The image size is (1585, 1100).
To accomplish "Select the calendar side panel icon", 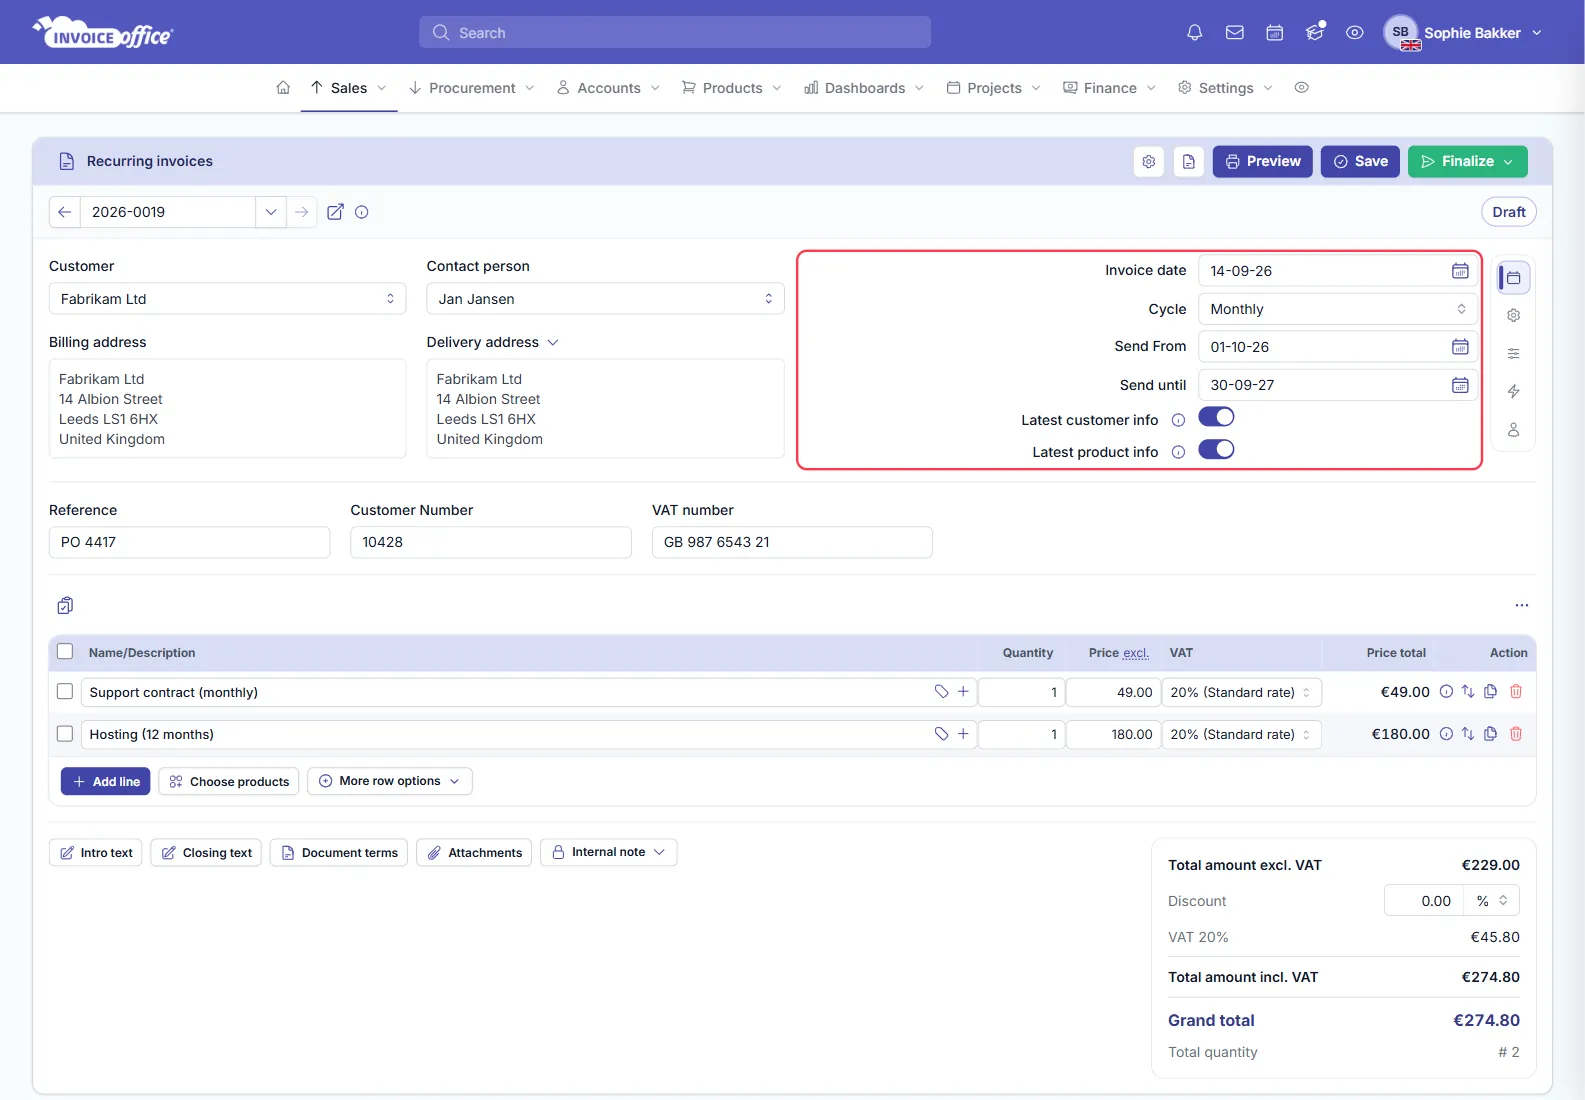I will [x=1514, y=278].
